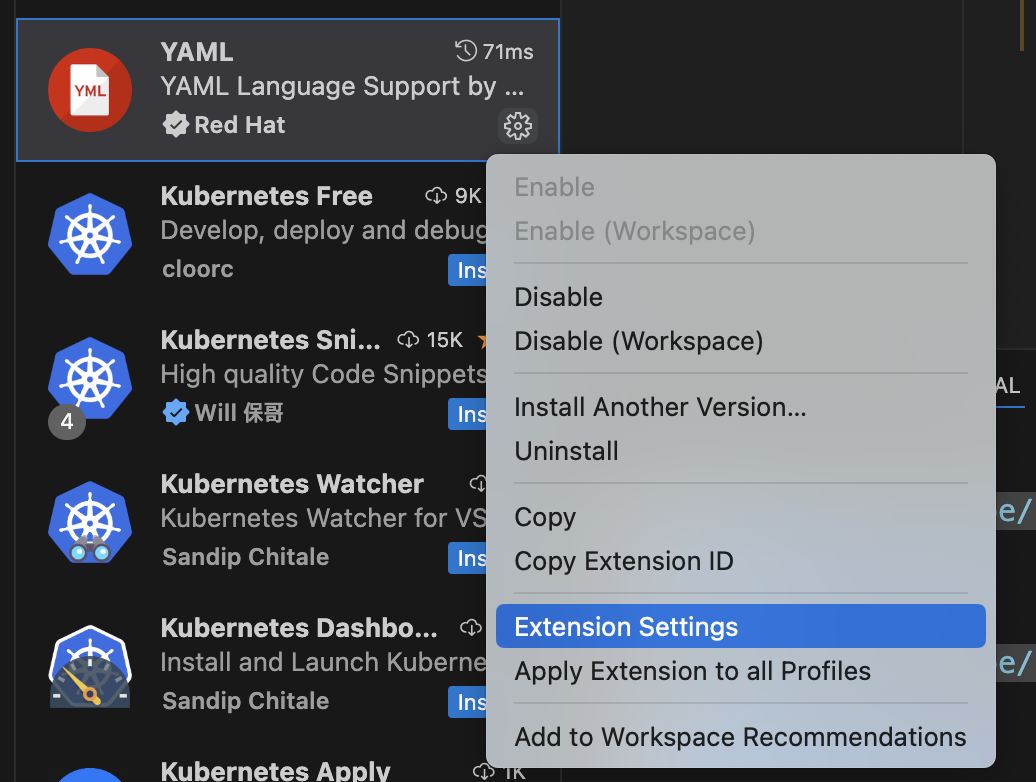Image resolution: width=1036 pixels, height=782 pixels.
Task: Click the Will 保哥 verified badge
Action: [175, 412]
